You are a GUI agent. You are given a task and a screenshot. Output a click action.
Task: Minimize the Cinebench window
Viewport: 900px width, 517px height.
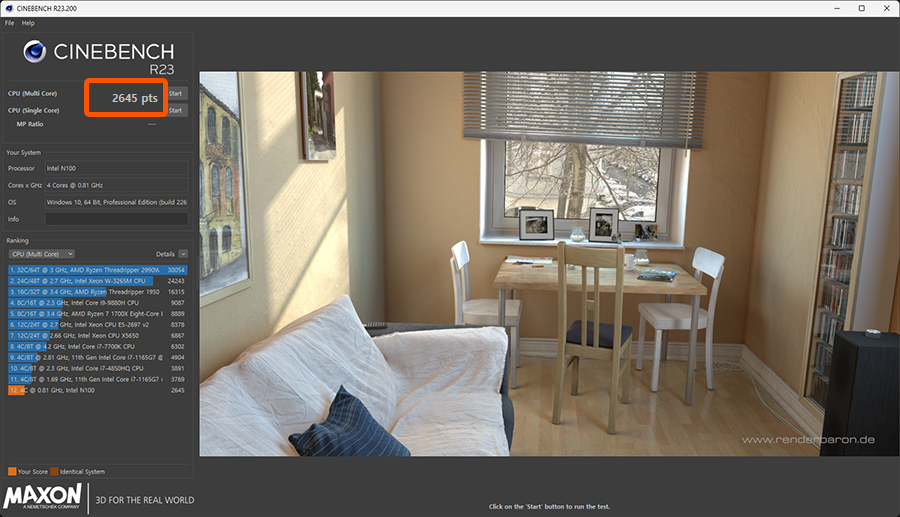coord(837,8)
